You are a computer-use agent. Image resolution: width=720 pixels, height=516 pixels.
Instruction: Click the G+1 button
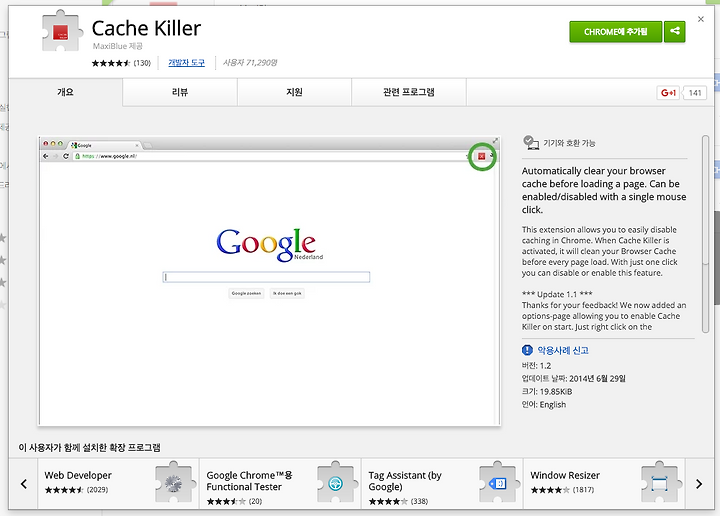668,93
